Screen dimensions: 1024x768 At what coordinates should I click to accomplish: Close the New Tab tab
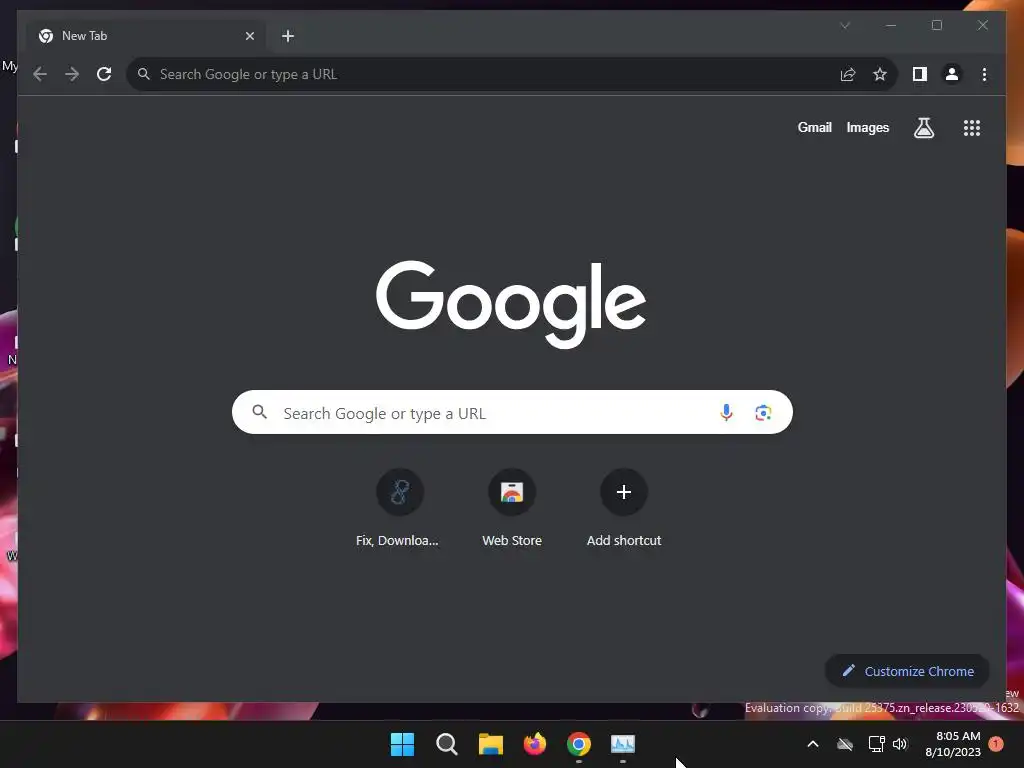point(249,36)
